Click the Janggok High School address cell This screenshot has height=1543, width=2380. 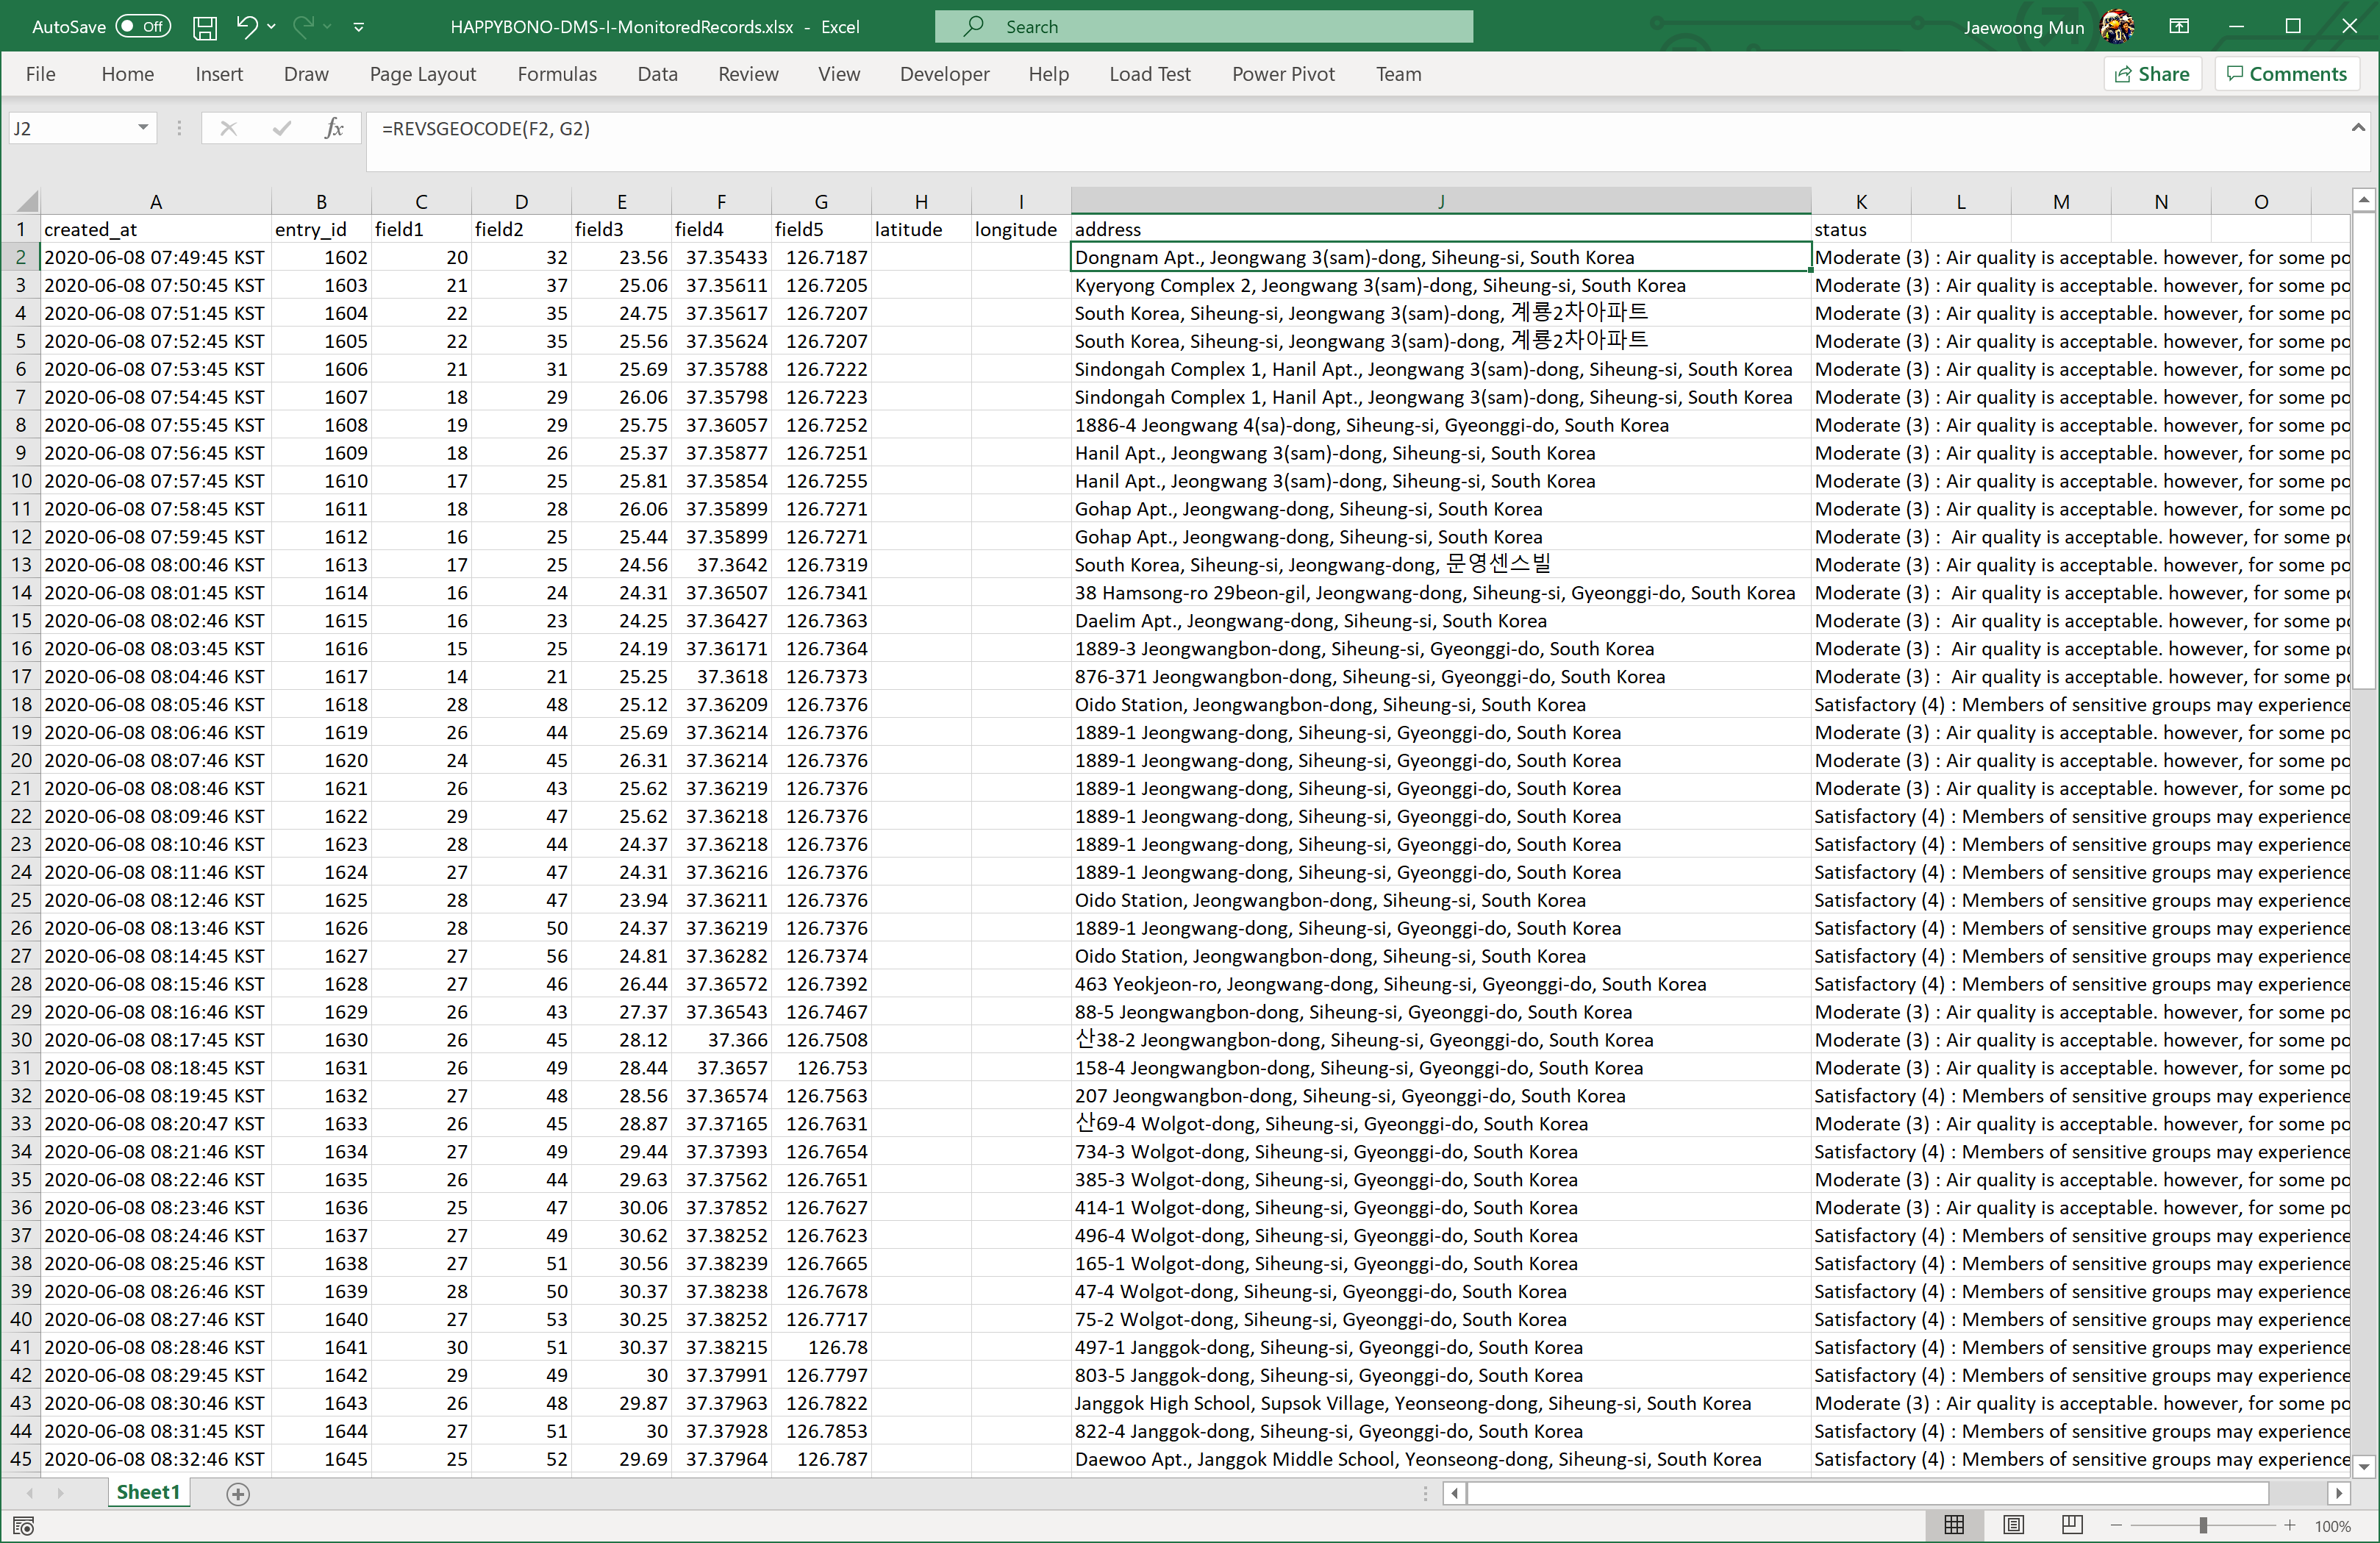(1440, 1403)
